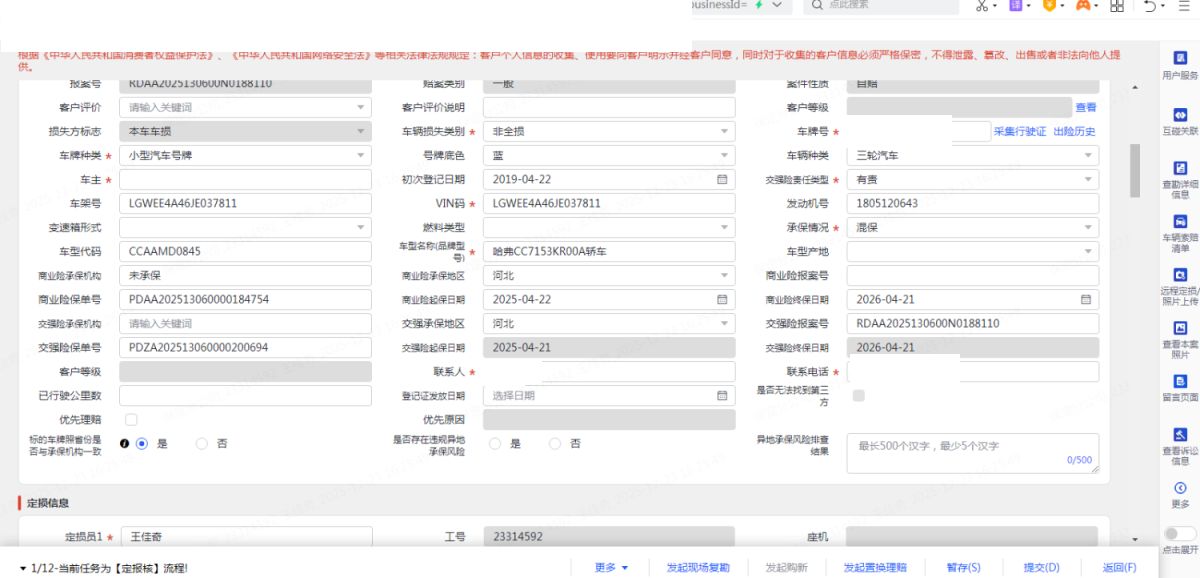Viewport: 1200px width, 578px height.
Task: Click the 发起现场复勘 bottom bar item
Action: click(x=698, y=568)
